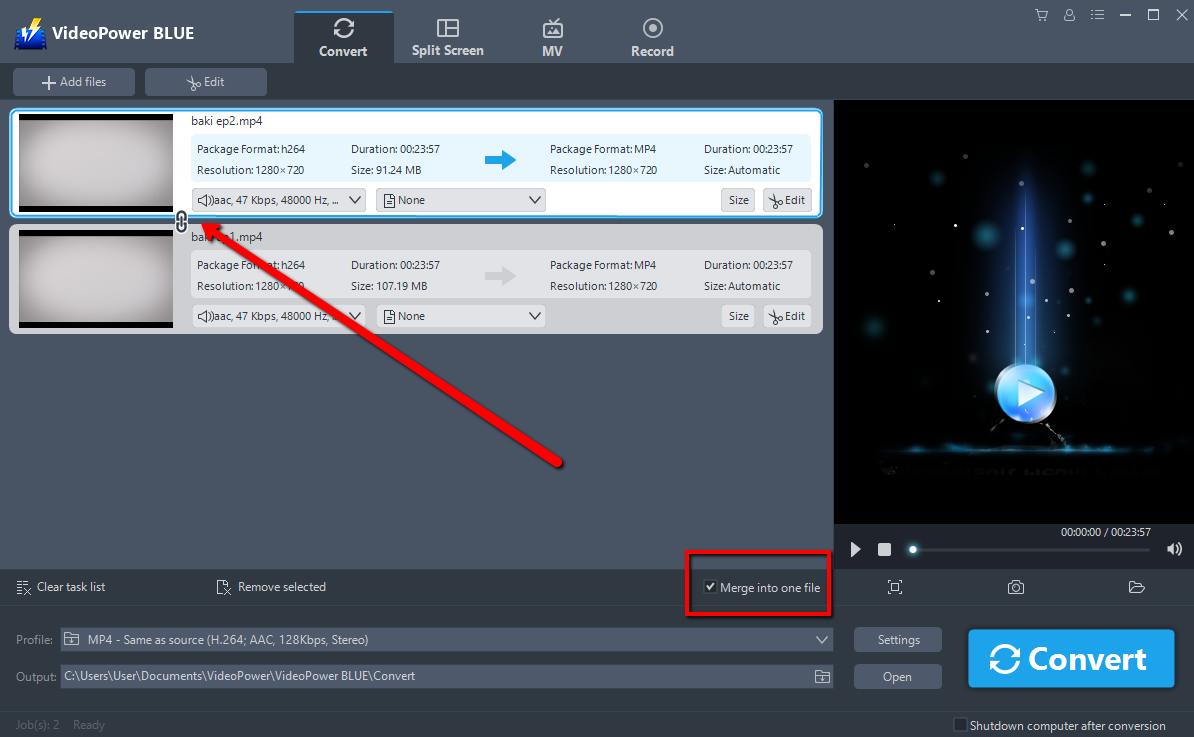1194x737 pixels.
Task: Take a snapshot with the camera icon
Action: click(x=1016, y=587)
